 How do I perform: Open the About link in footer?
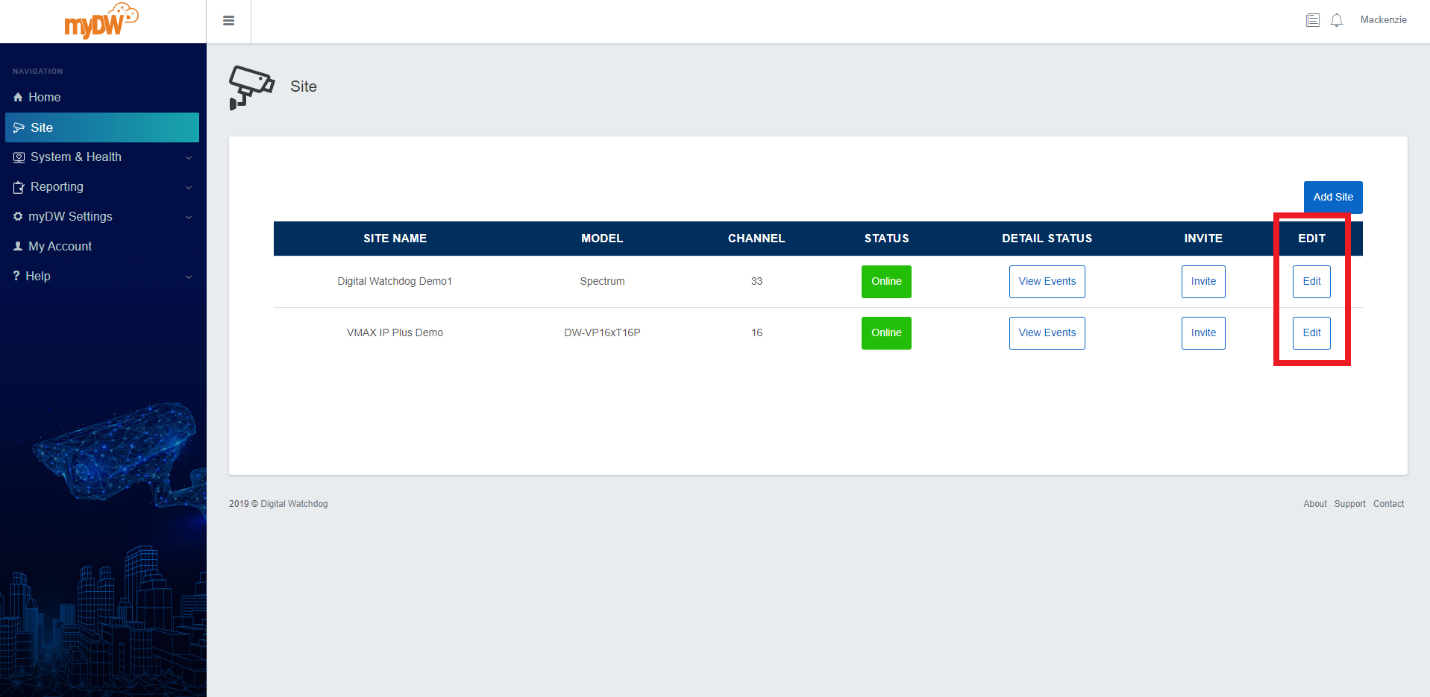click(x=1315, y=504)
